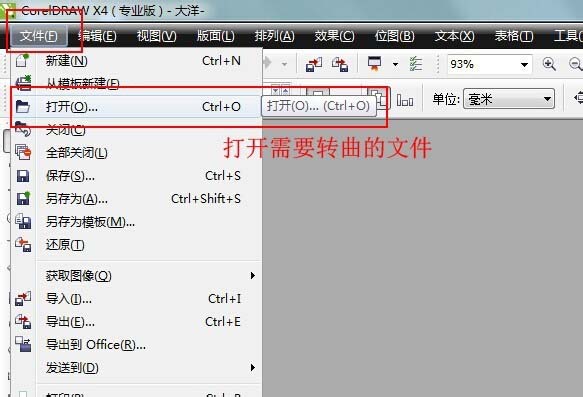Click the open folder icon beside 打开
Viewport: 583px width, 397px height.
pos(22,107)
